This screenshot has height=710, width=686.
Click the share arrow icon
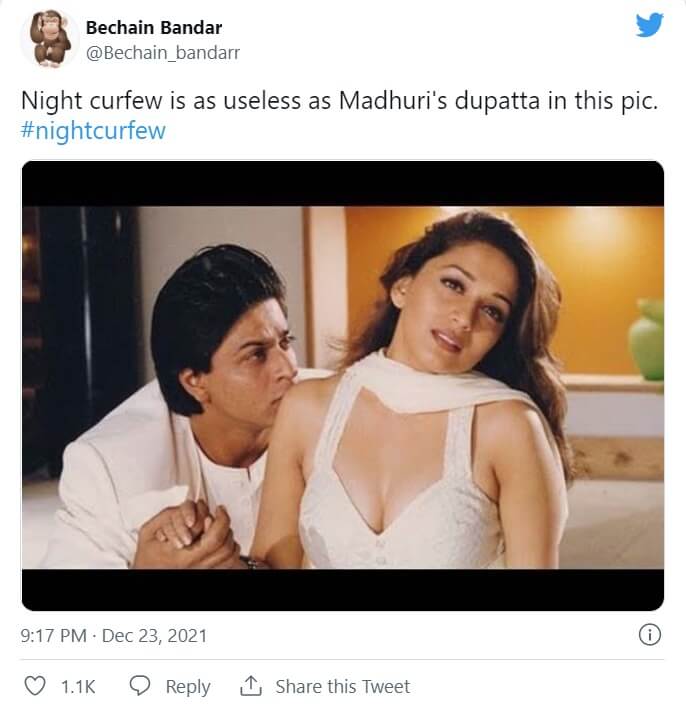pyautogui.click(x=250, y=686)
